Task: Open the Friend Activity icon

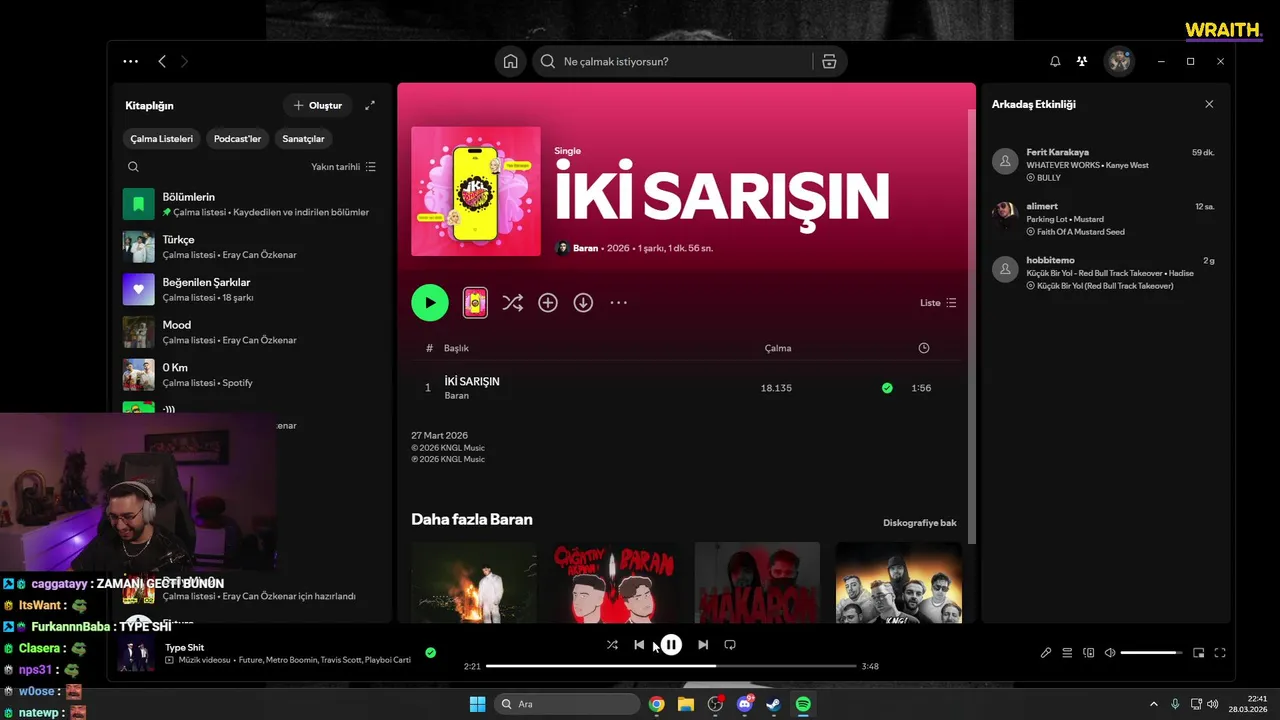Action: tap(1082, 61)
